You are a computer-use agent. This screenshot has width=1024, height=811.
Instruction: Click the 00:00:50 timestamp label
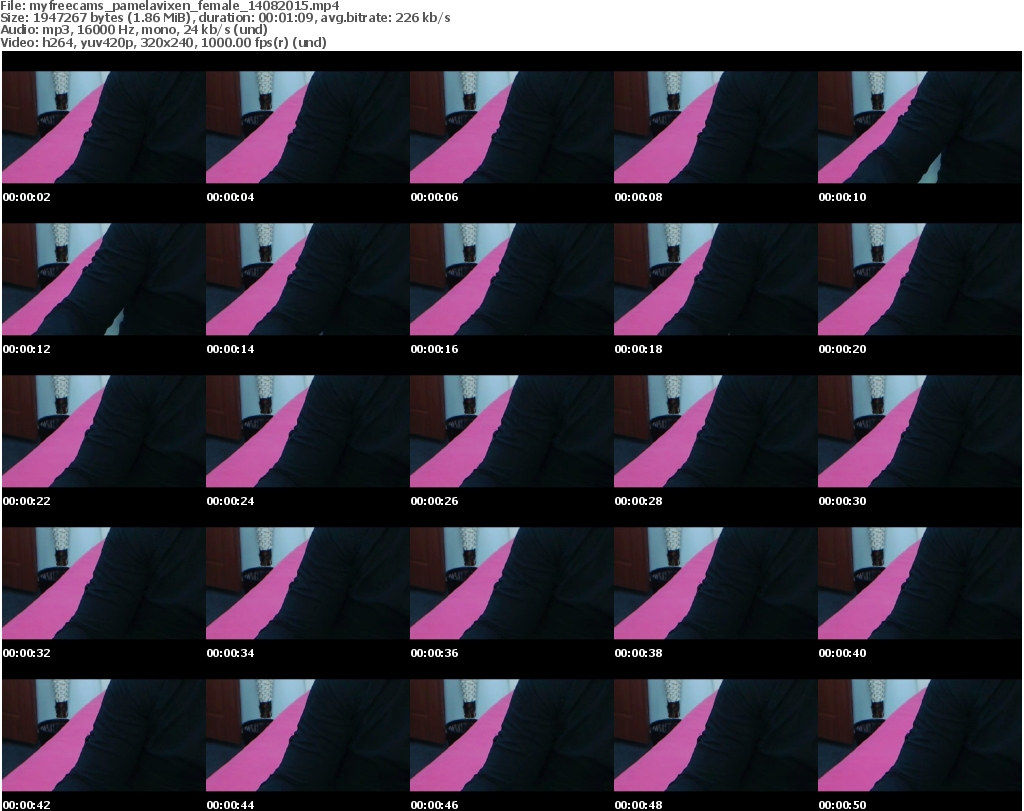[842, 805]
